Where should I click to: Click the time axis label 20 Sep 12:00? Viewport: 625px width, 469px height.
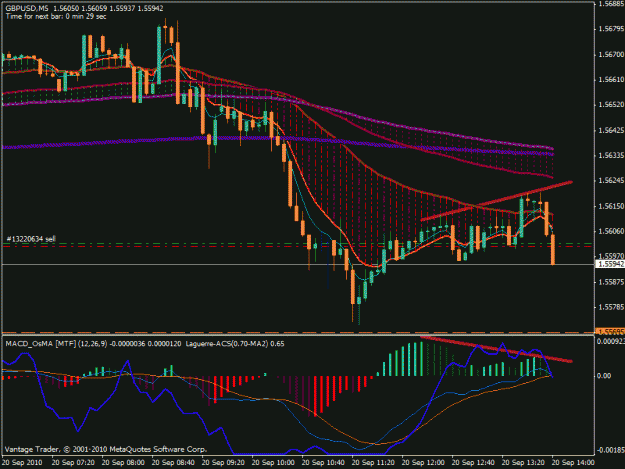(x=423, y=463)
